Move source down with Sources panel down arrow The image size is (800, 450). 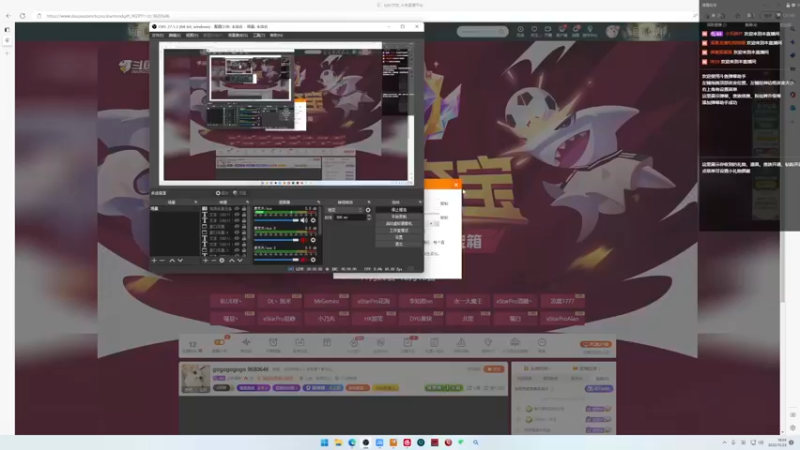pyautogui.click(x=240, y=260)
